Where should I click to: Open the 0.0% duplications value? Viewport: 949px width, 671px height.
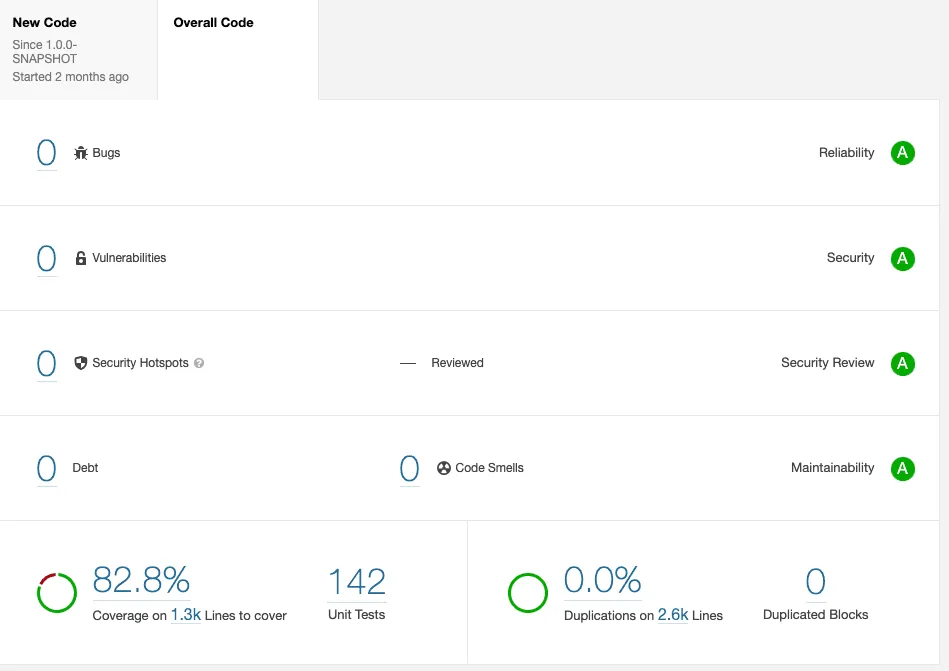point(602,580)
